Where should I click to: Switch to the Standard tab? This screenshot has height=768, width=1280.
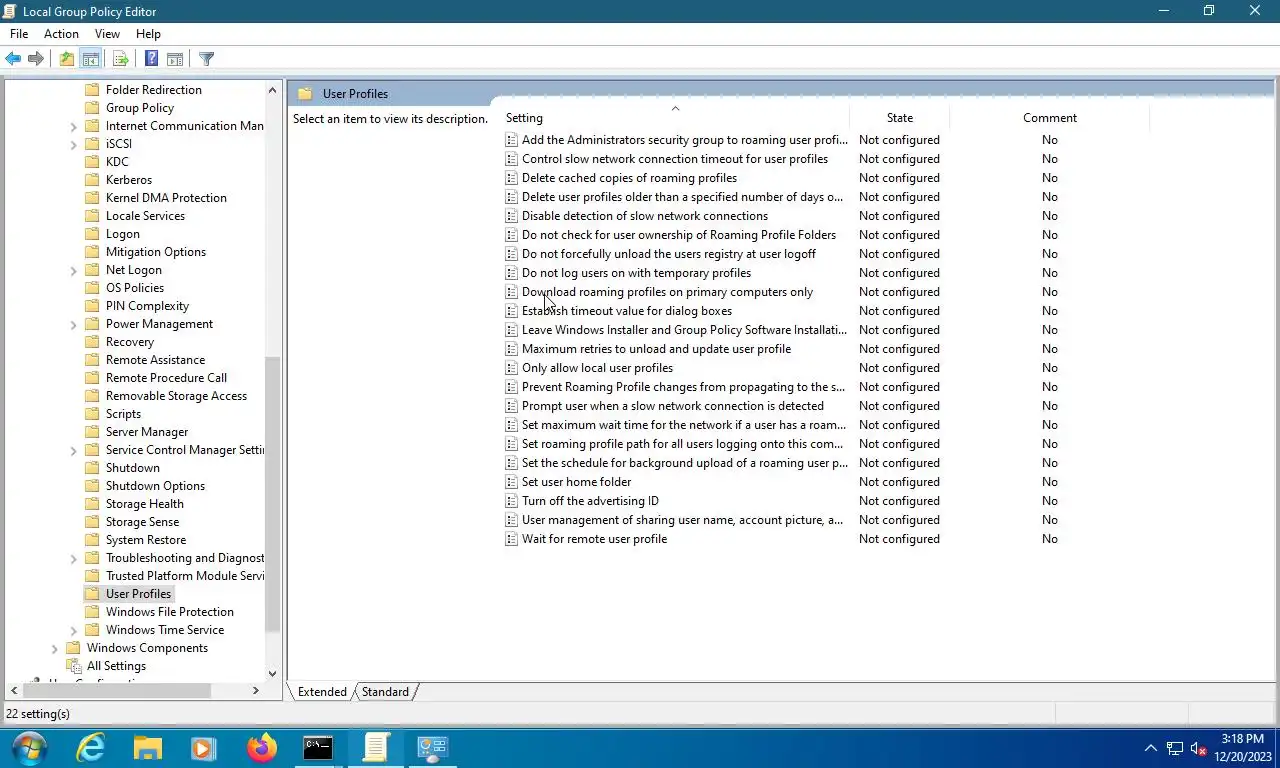coord(385,692)
